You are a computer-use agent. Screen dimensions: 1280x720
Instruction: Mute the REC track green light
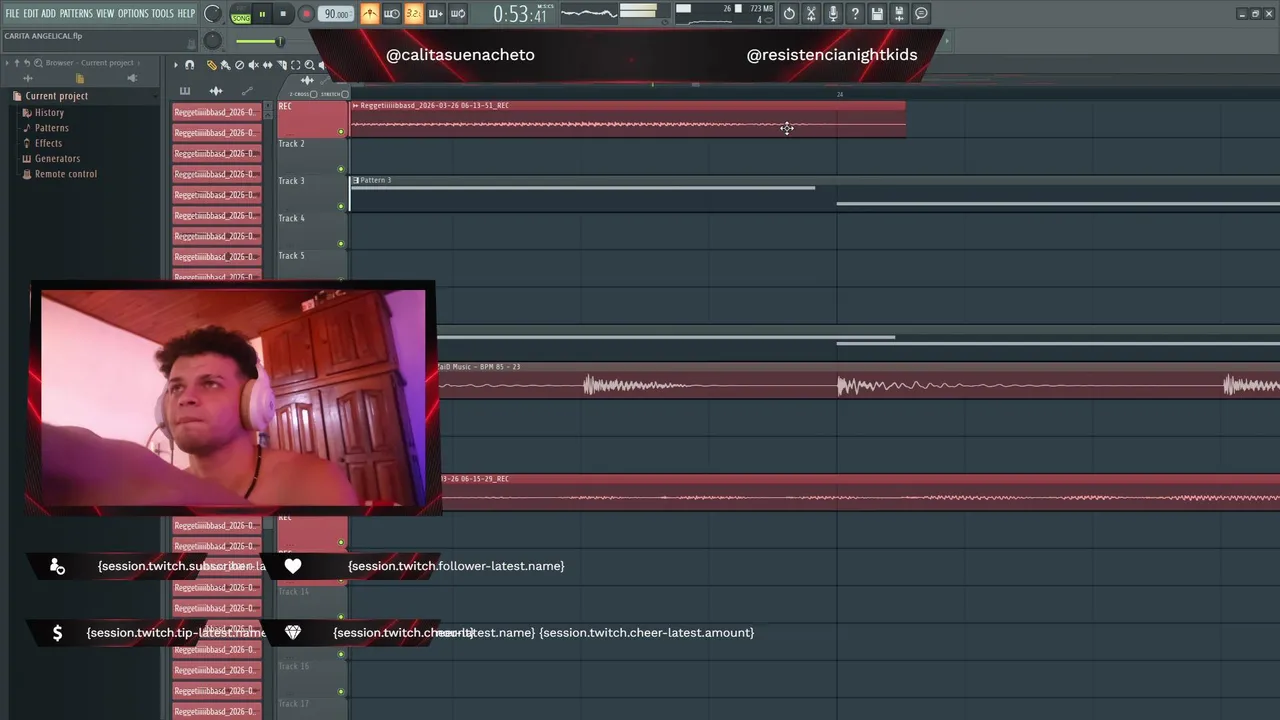click(x=341, y=132)
